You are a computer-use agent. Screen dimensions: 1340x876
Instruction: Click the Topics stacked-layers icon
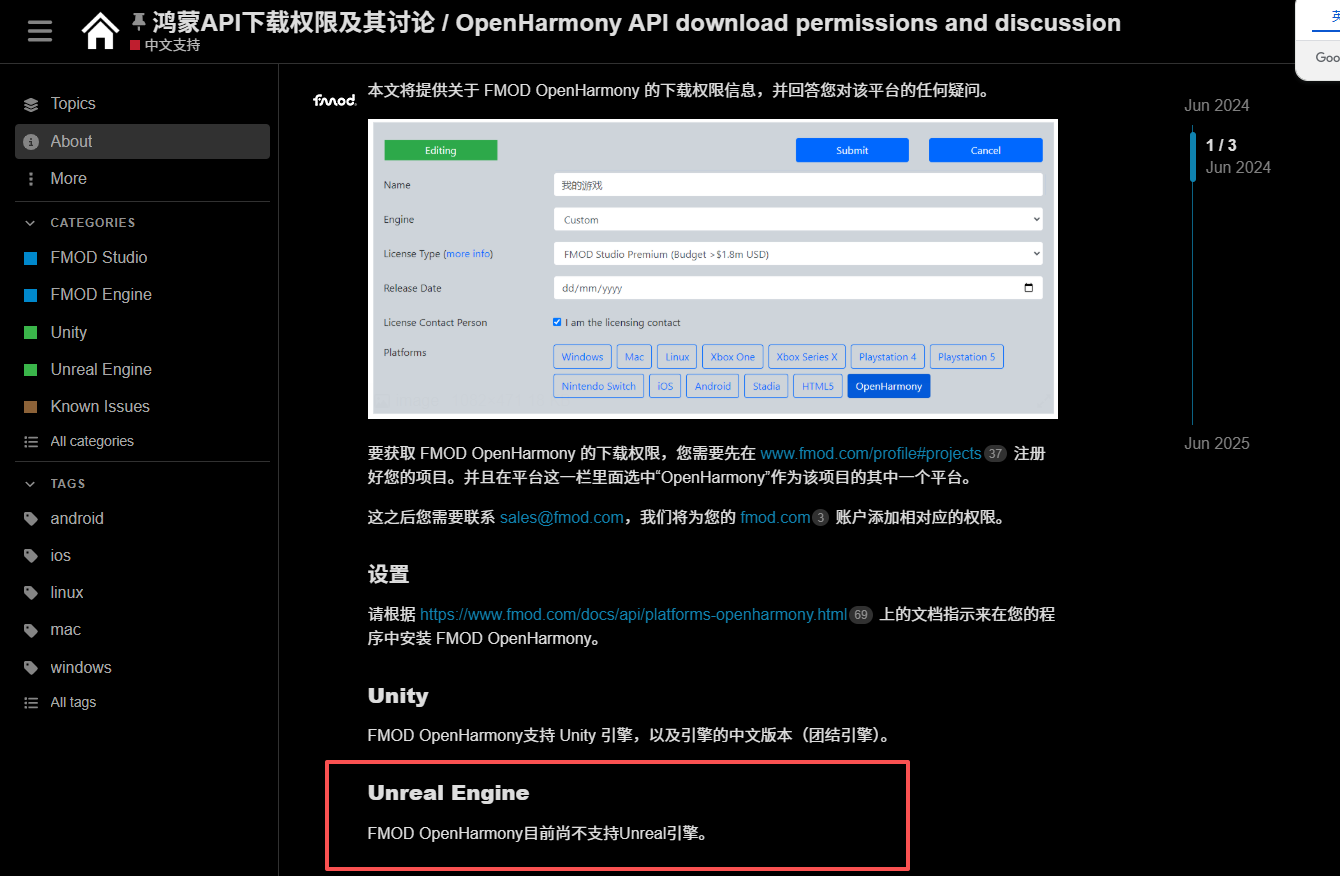(x=31, y=104)
